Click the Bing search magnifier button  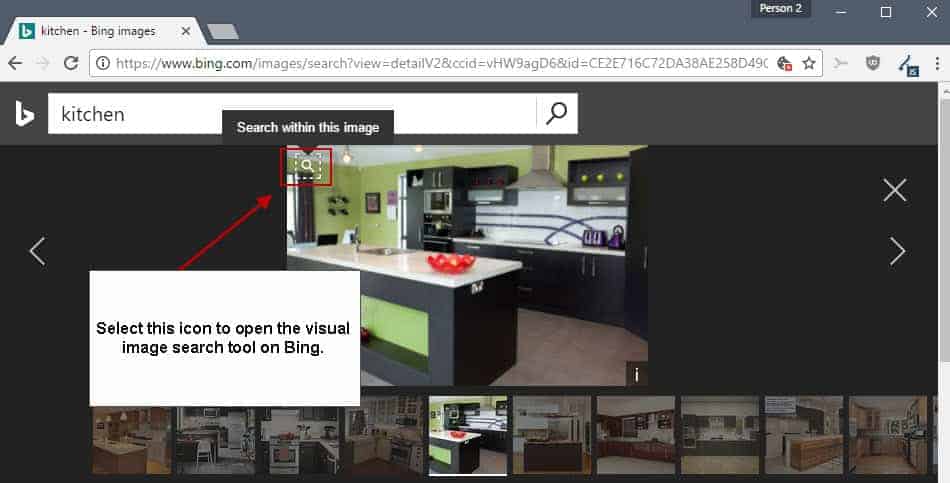pos(556,114)
